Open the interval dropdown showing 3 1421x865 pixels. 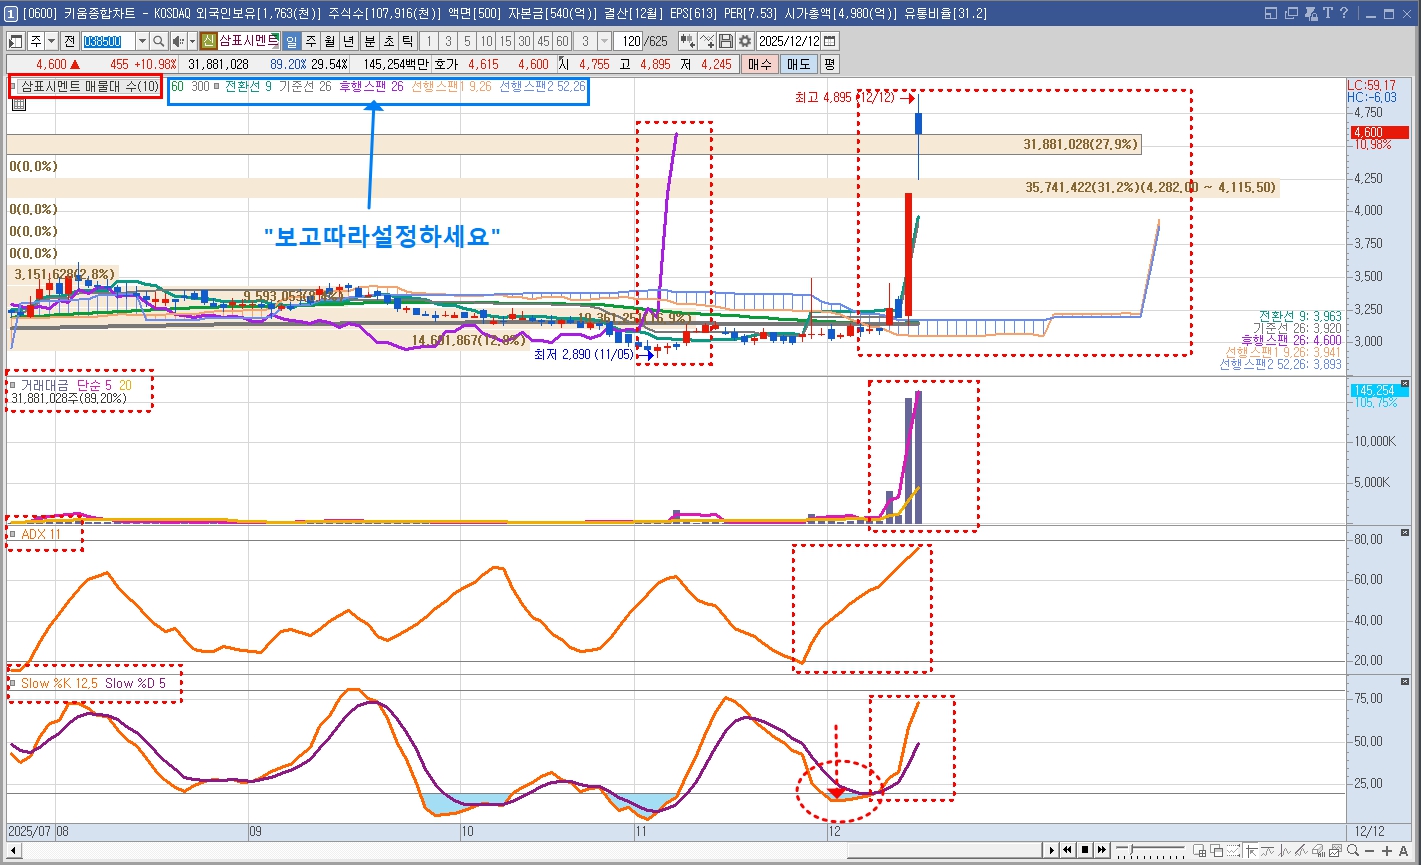point(605,41)
